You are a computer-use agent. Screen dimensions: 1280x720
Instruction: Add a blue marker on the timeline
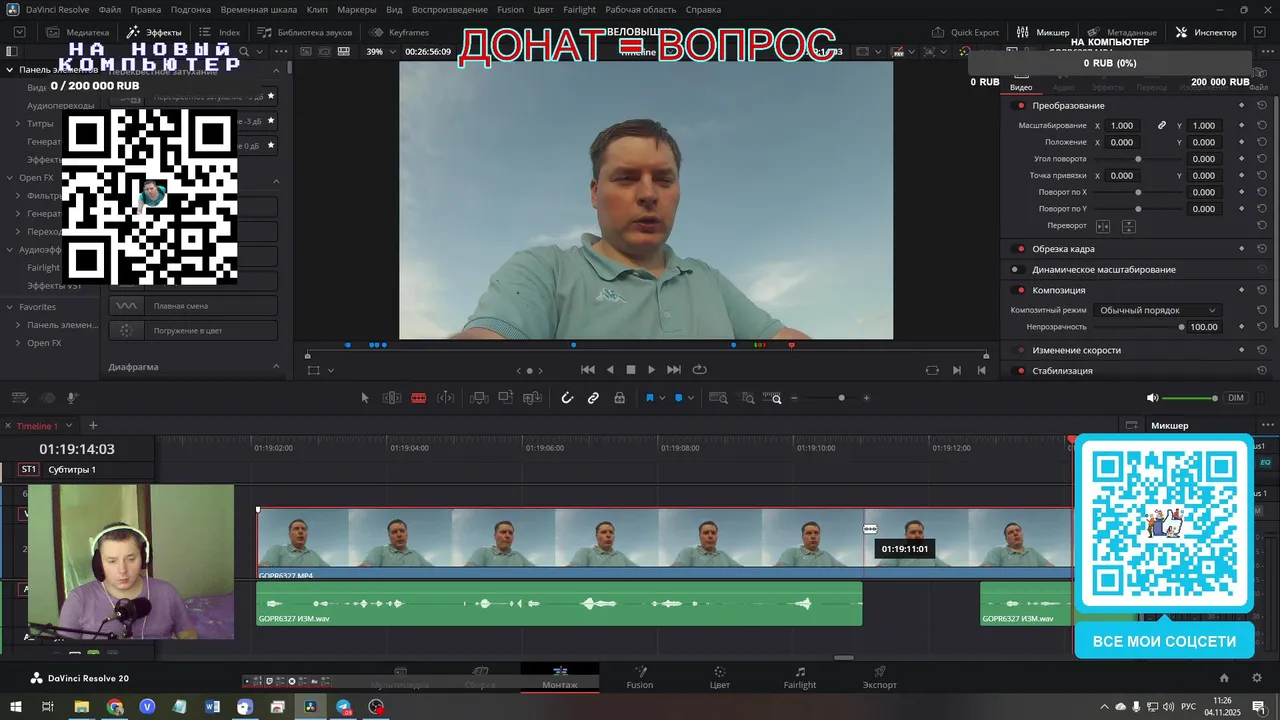(x=679, y=398)
